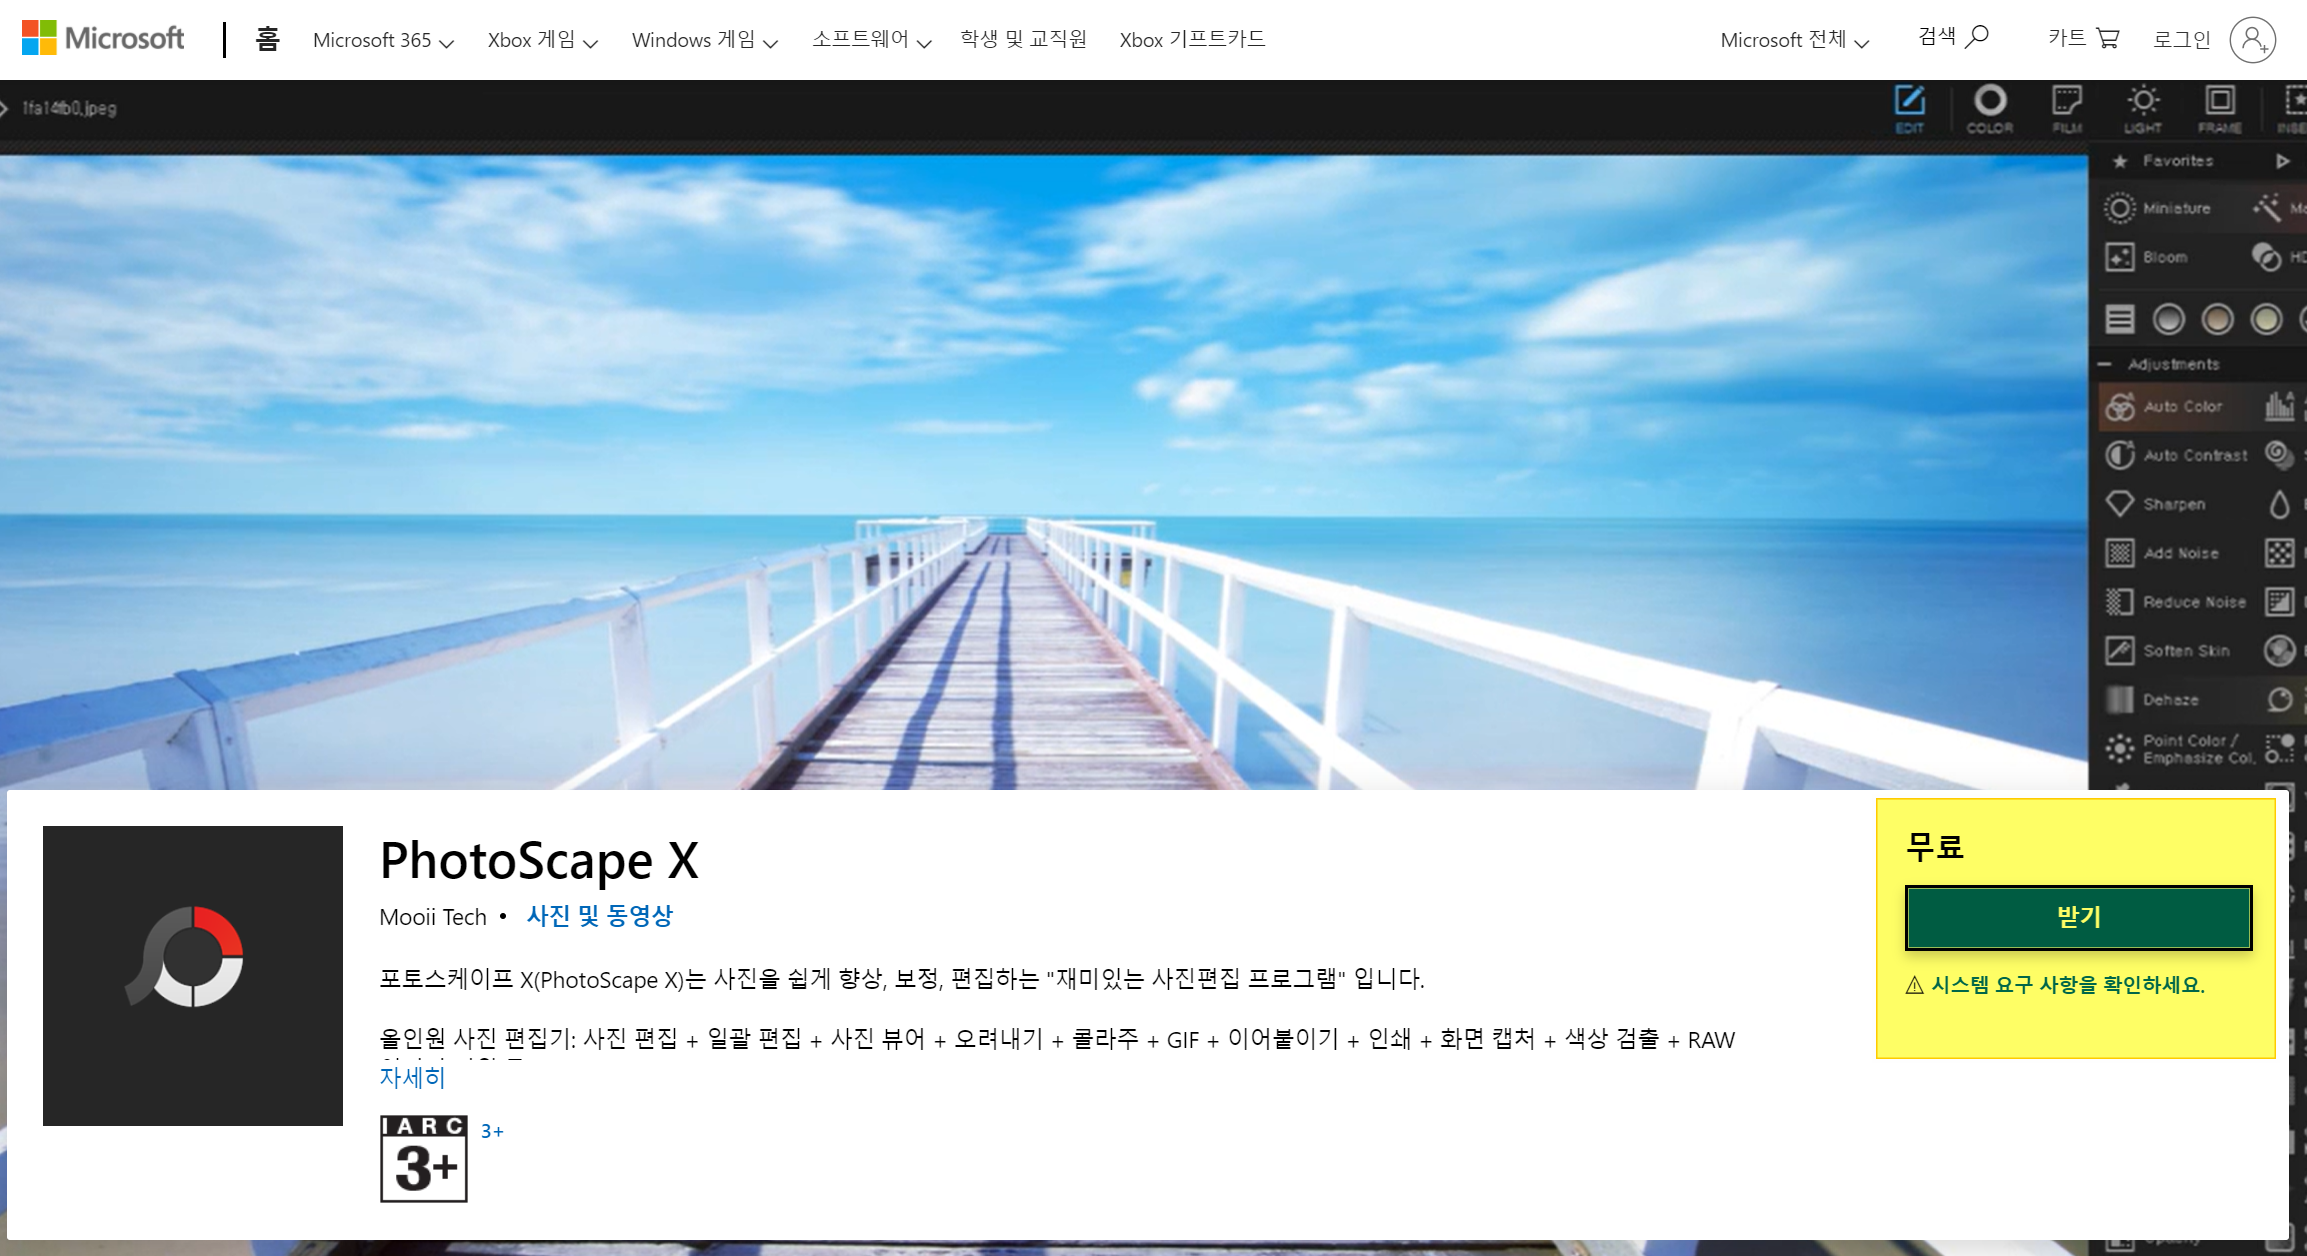This screenshot has width=2307, height=1256.
Task: Select the EDIT tab icon in screenshot
Action: (1909, 108)
